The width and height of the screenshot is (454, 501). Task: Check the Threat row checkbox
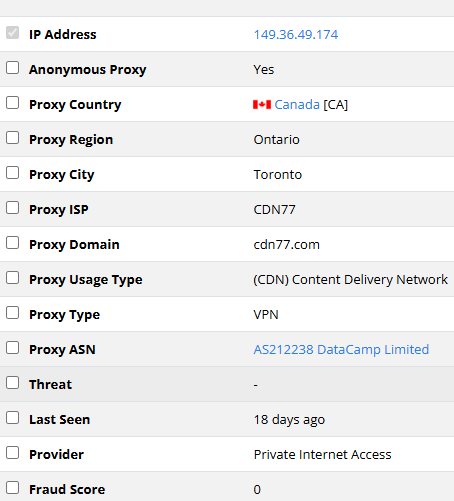click(13, 383)
